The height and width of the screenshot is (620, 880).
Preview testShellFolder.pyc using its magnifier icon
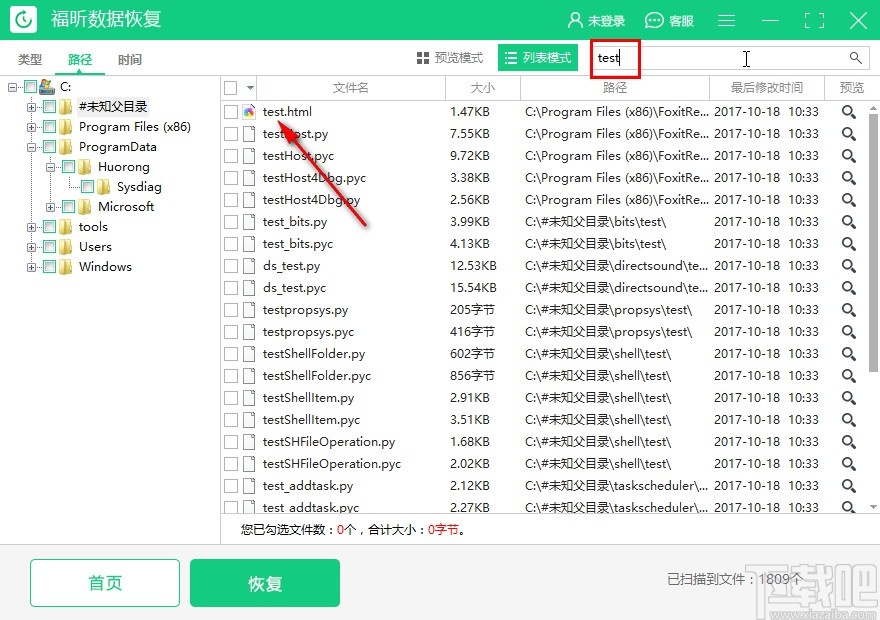click(x=849, y=376)
